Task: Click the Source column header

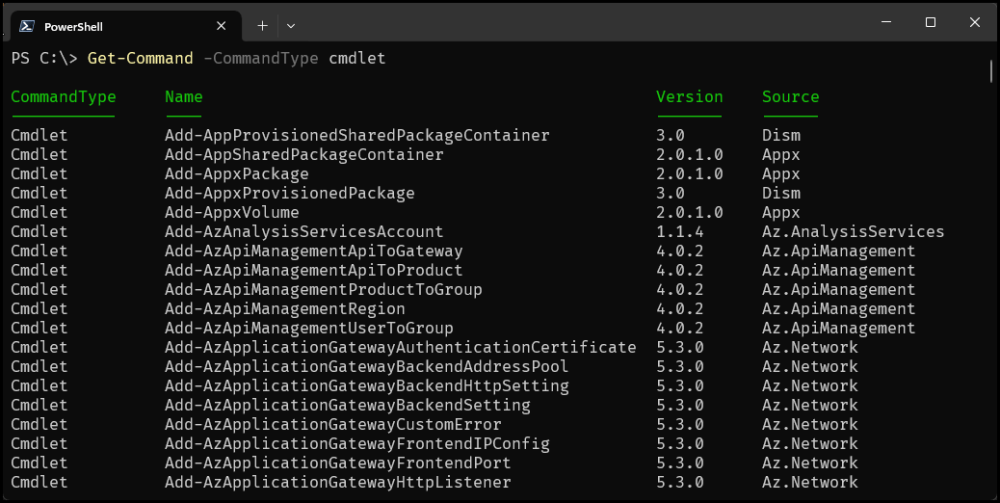Action: (x=790, y=97)
